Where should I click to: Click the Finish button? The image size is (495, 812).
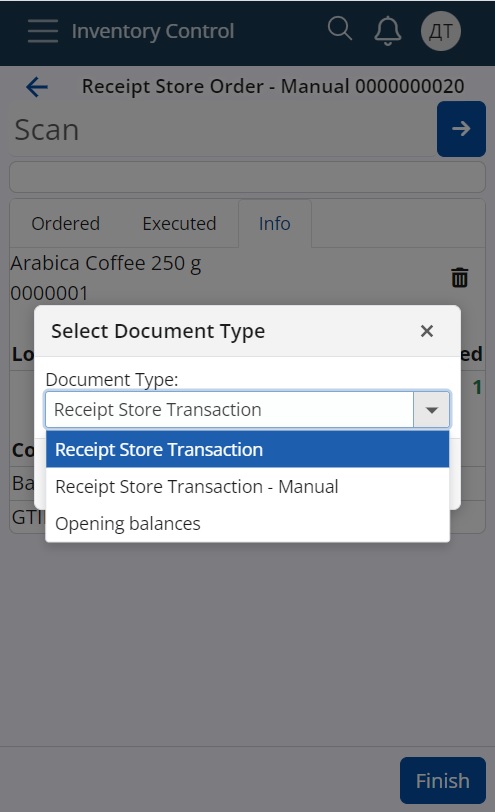443,780
